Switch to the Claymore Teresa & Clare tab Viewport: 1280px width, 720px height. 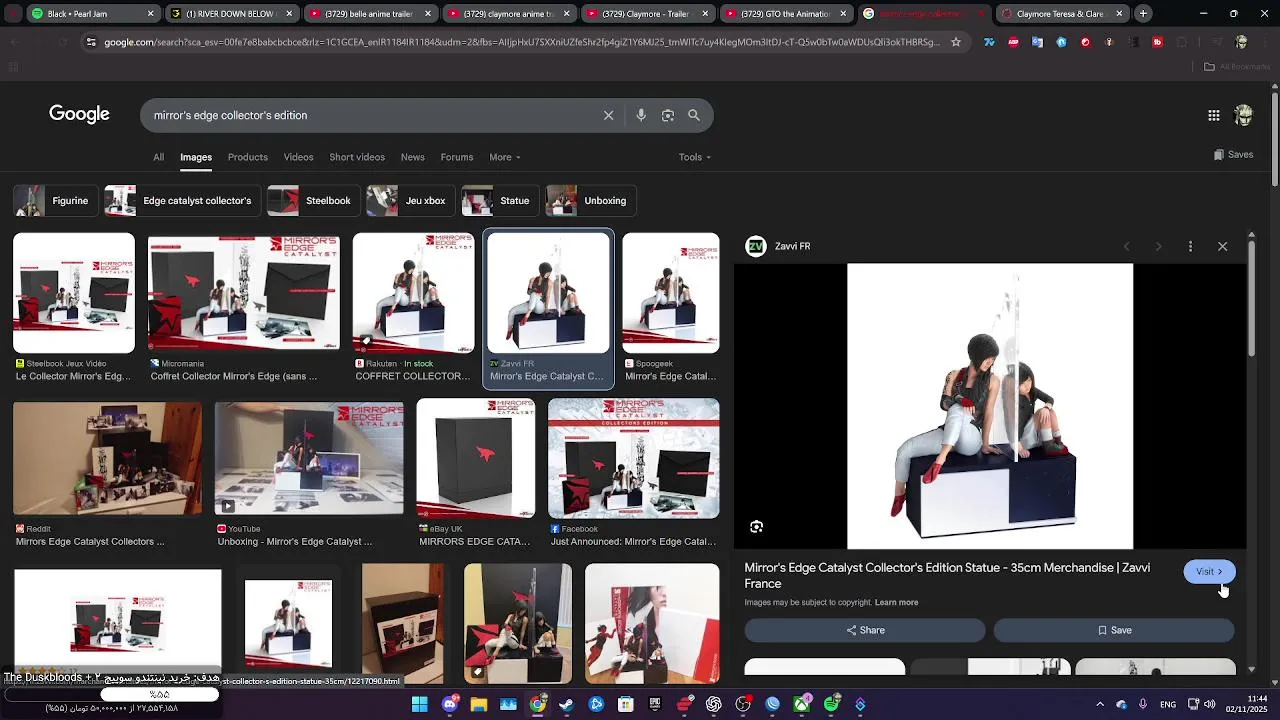tap(1063, 14)
